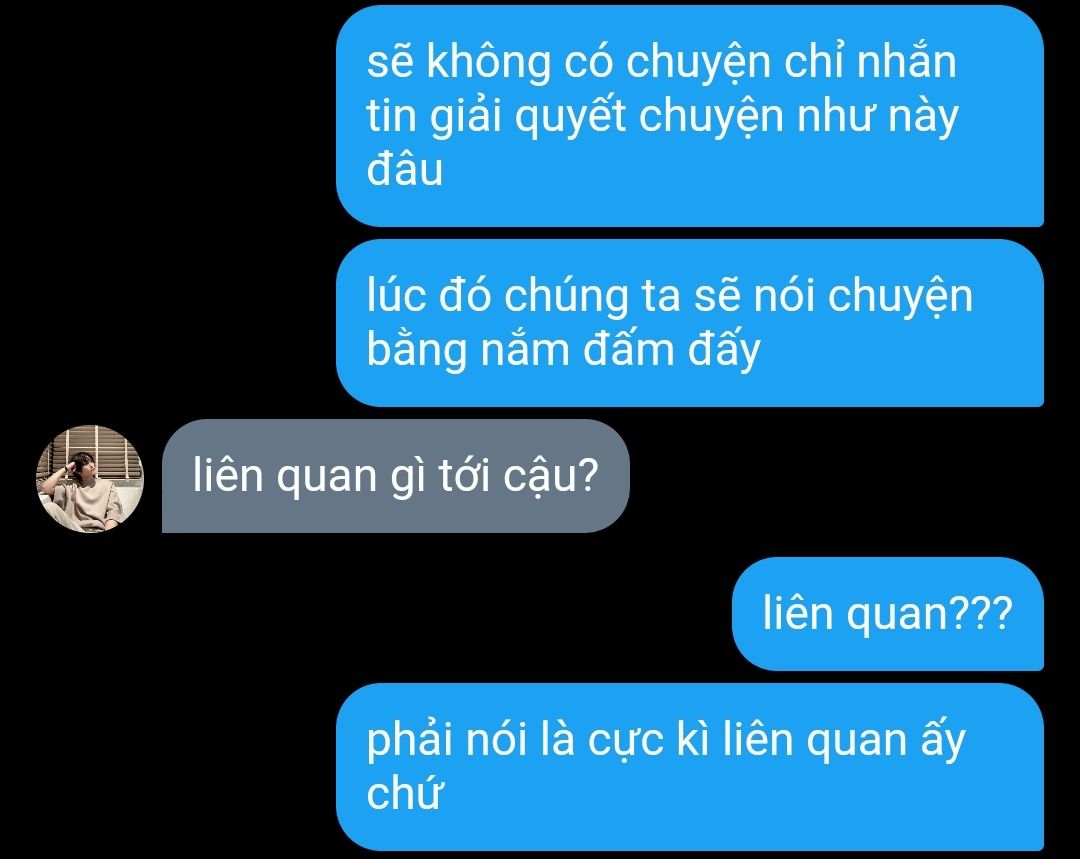Image resolution: width=1080 pixels, height=859 pixels.
Task: Click the word 'đâu' in the top message
Action: point(404,169)
